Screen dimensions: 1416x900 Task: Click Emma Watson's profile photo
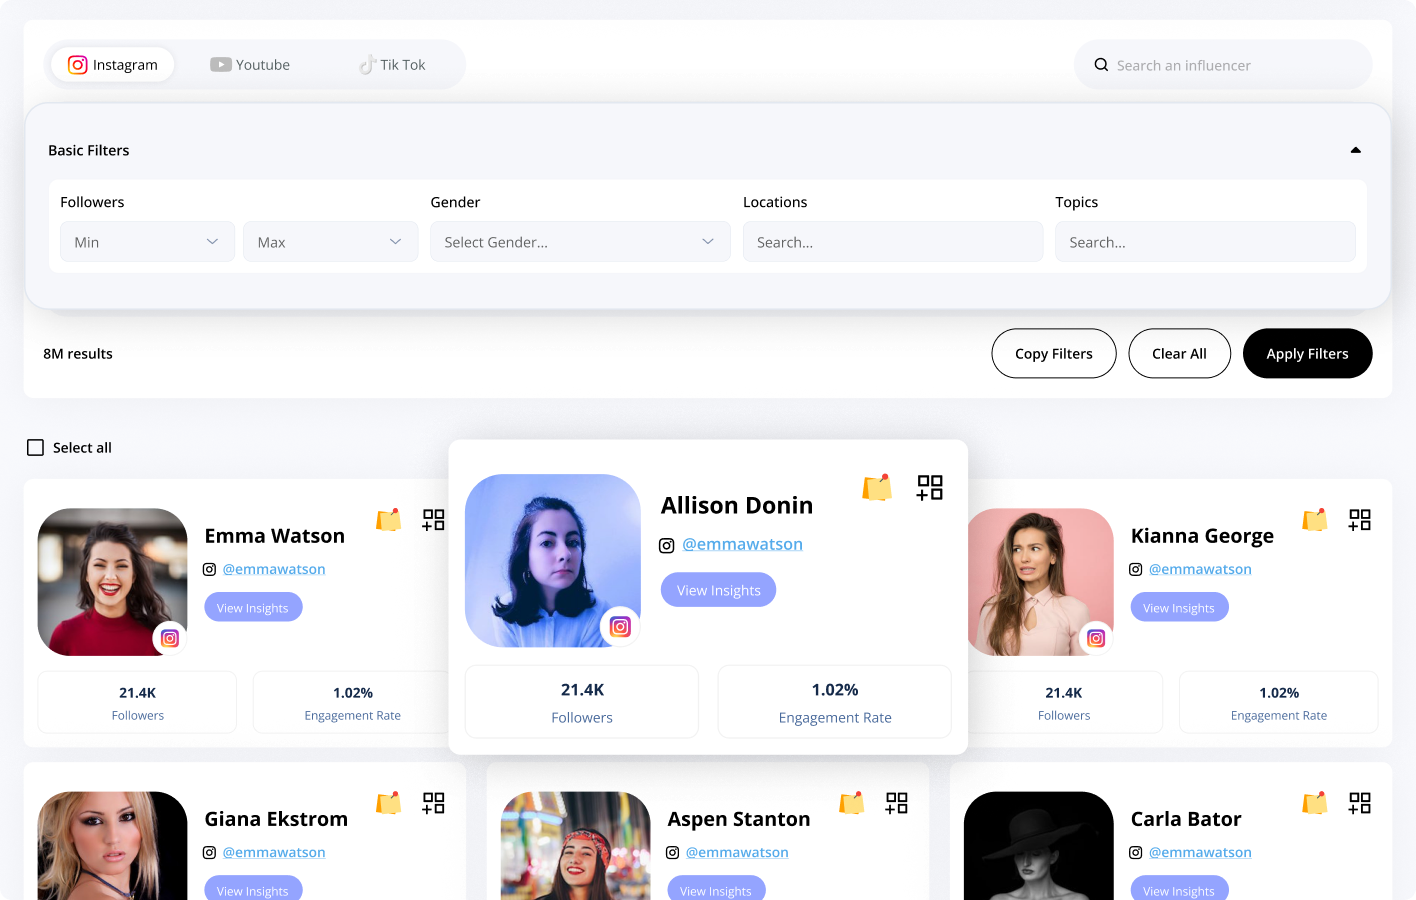(x=112, y=582)
